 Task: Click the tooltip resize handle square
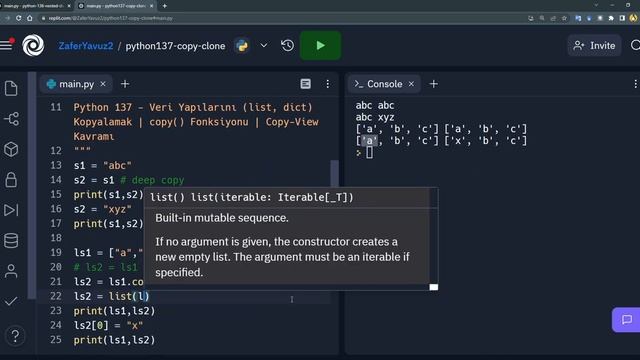(433, 287)
